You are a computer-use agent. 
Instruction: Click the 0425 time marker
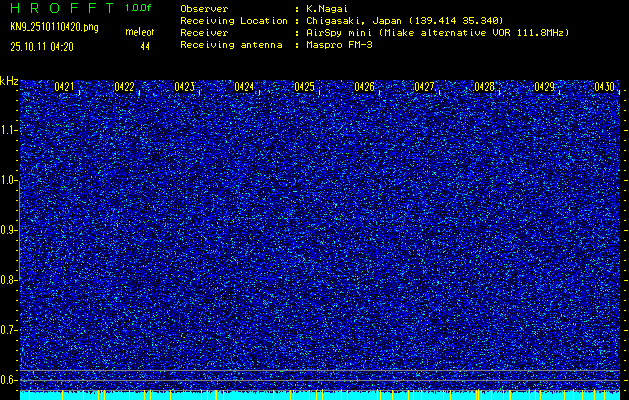304,87
